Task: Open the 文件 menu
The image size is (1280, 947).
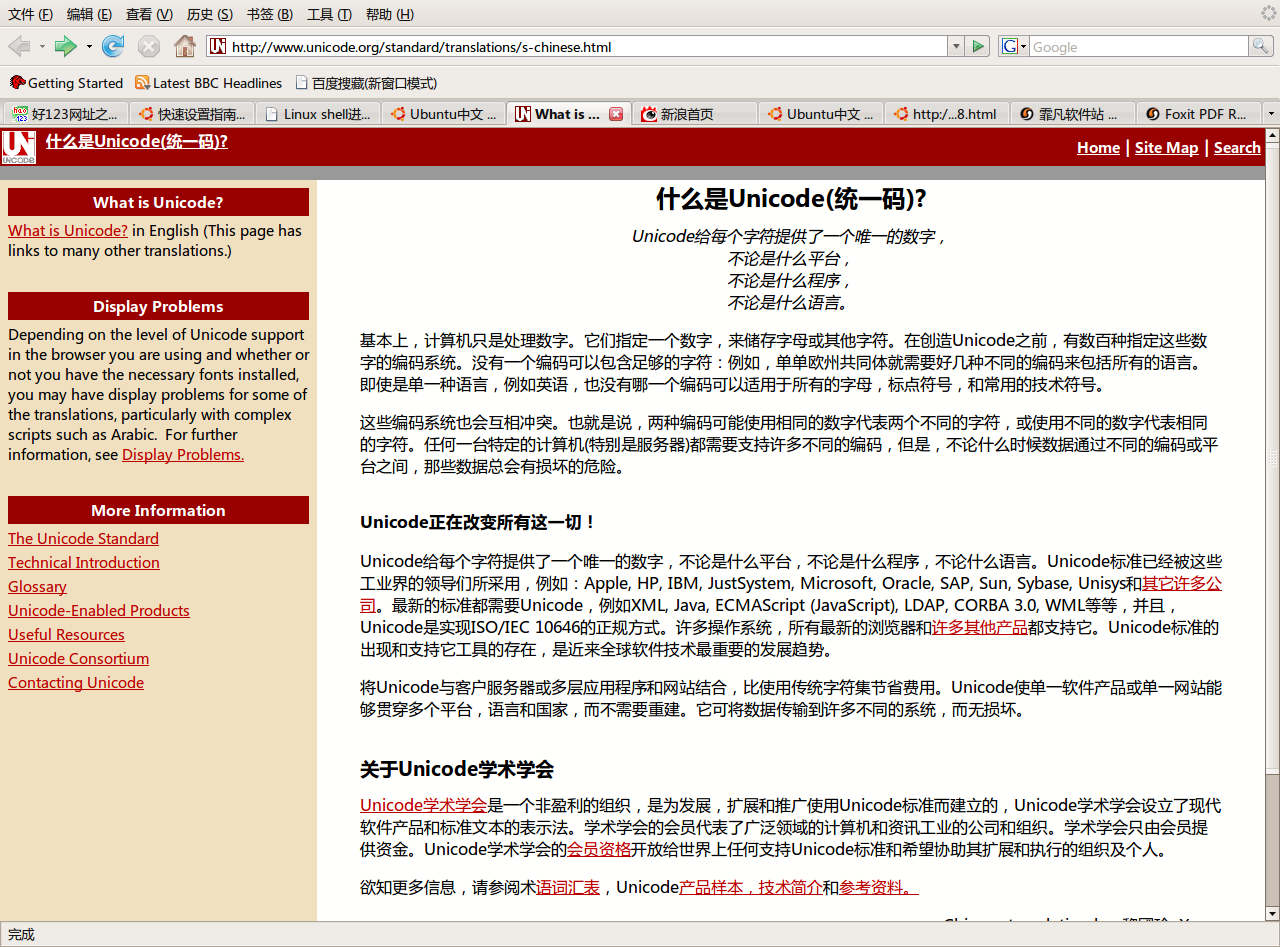Action: point(30,14)
